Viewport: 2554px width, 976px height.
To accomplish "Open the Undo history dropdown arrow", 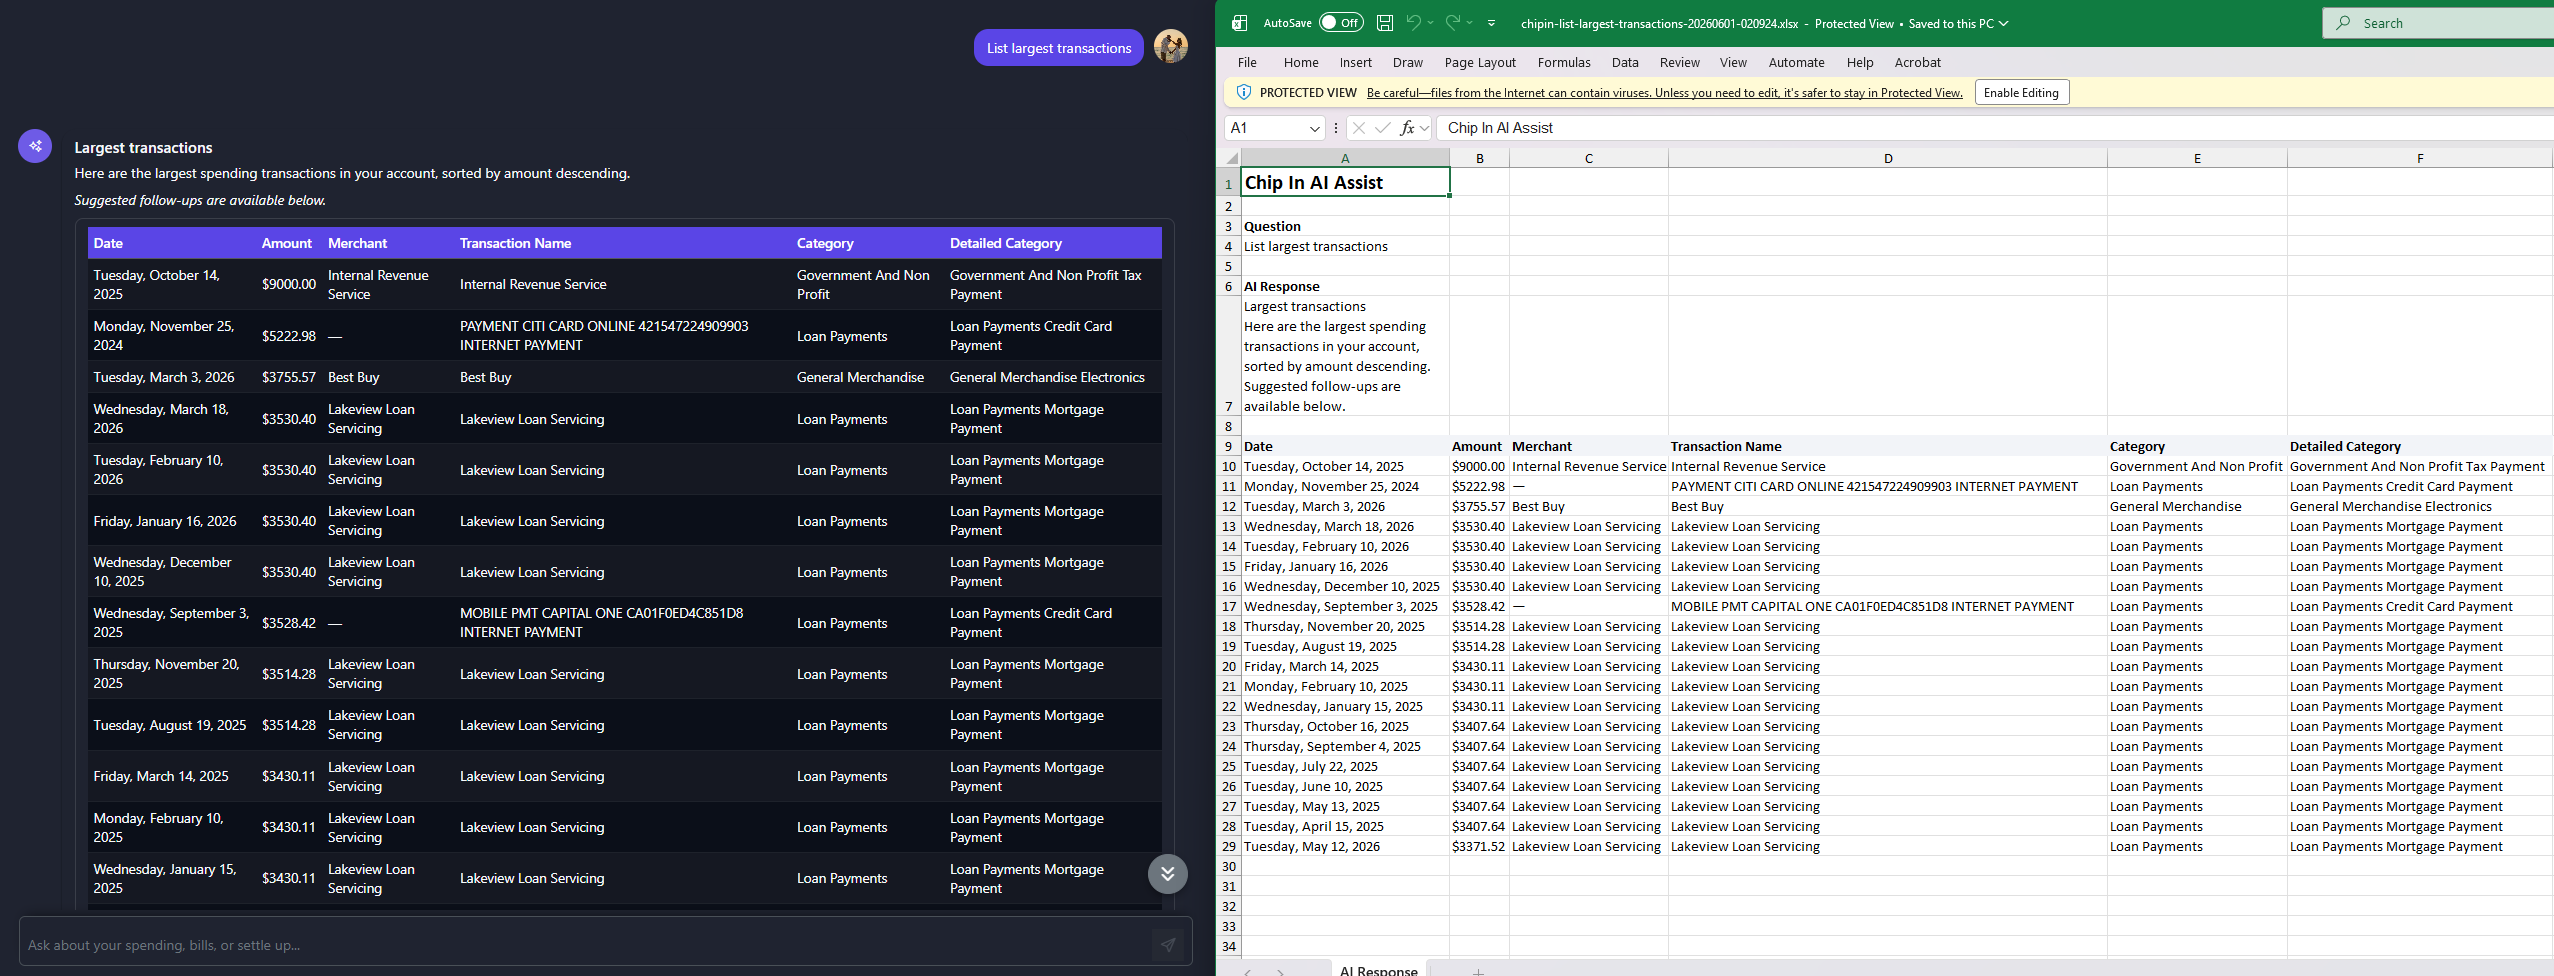I will [1431, 23].
